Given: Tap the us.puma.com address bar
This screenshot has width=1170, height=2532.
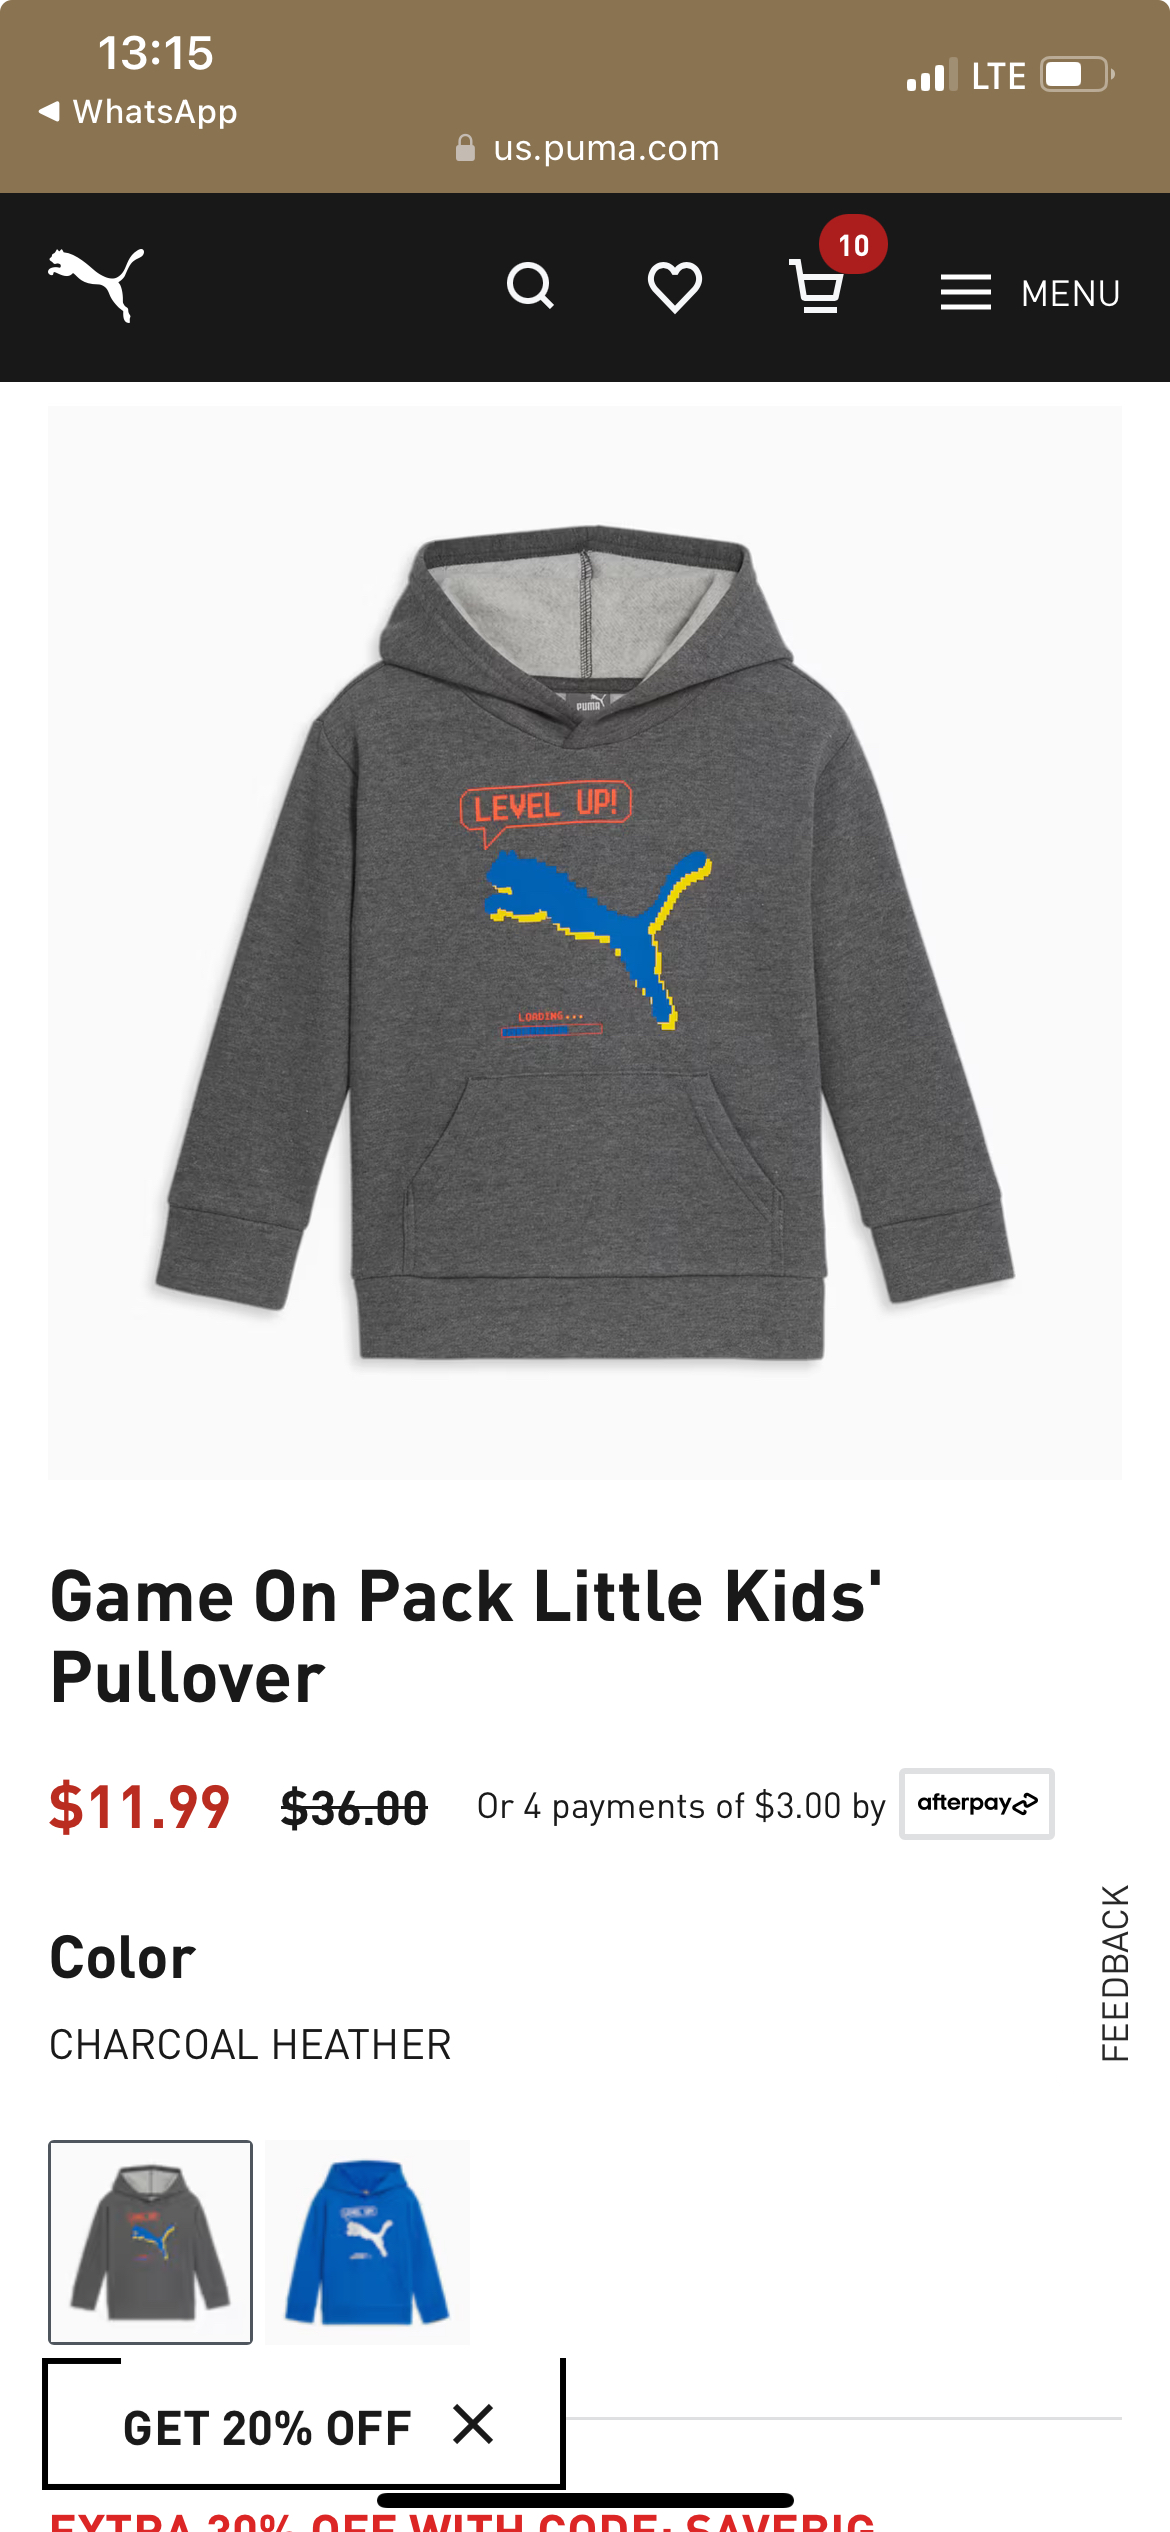Looking at the screenshot, I should click(x=586, y=148).
